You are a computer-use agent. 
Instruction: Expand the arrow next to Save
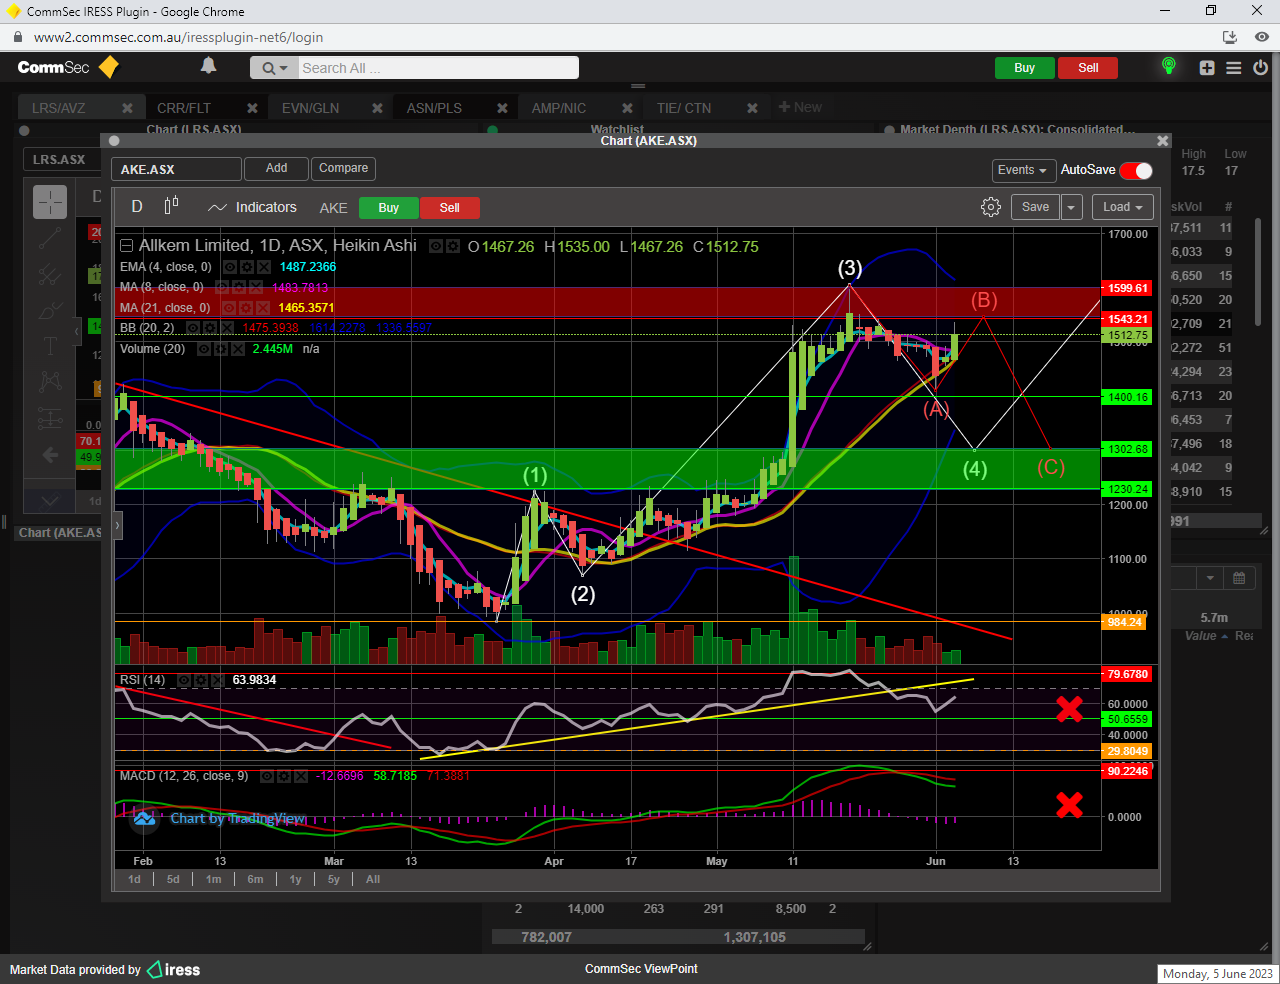(x=1071, y=207)
